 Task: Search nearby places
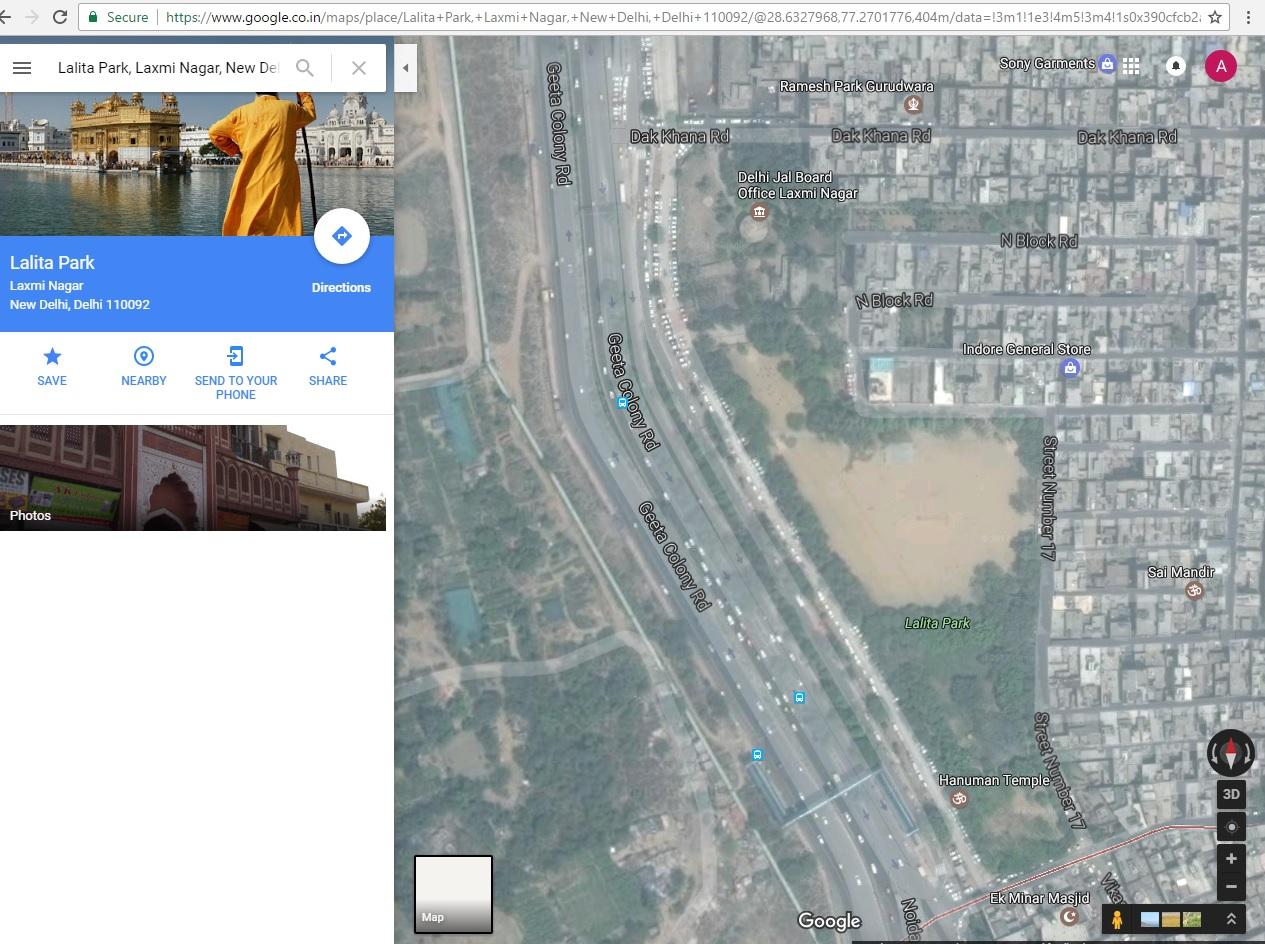click(x=144, y=366)
